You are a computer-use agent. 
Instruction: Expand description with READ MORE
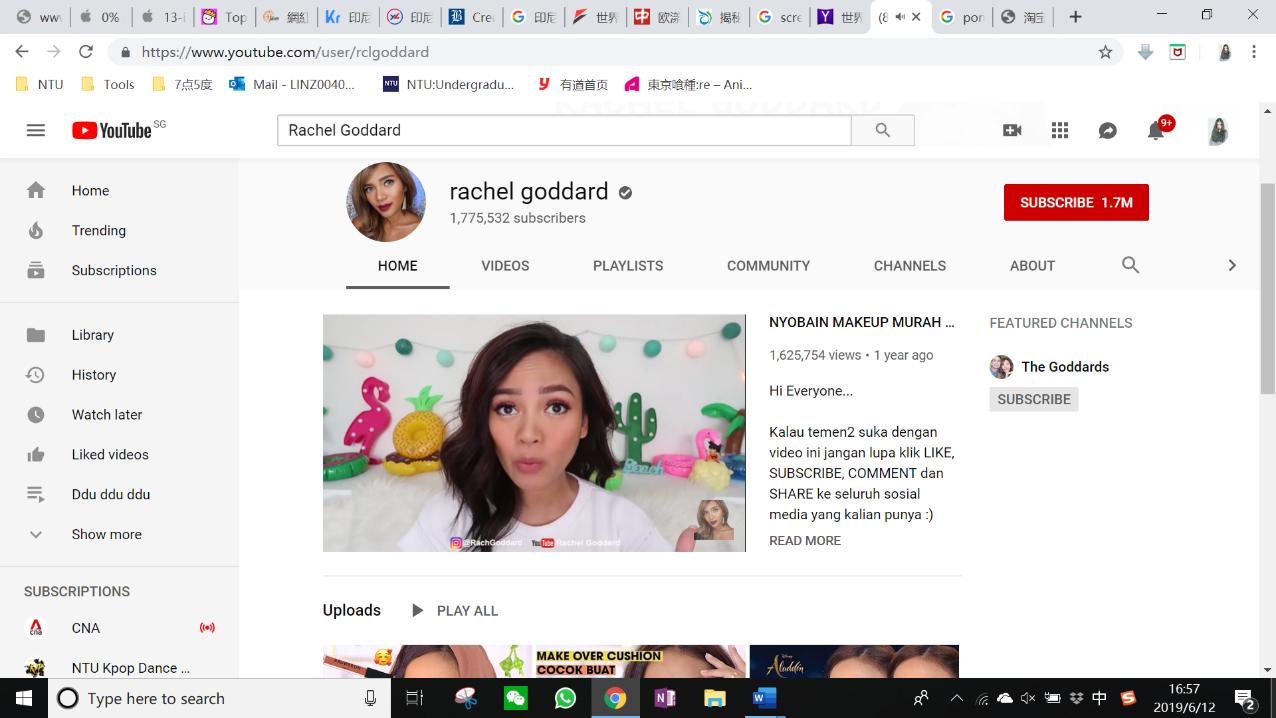tap(805, 540)
